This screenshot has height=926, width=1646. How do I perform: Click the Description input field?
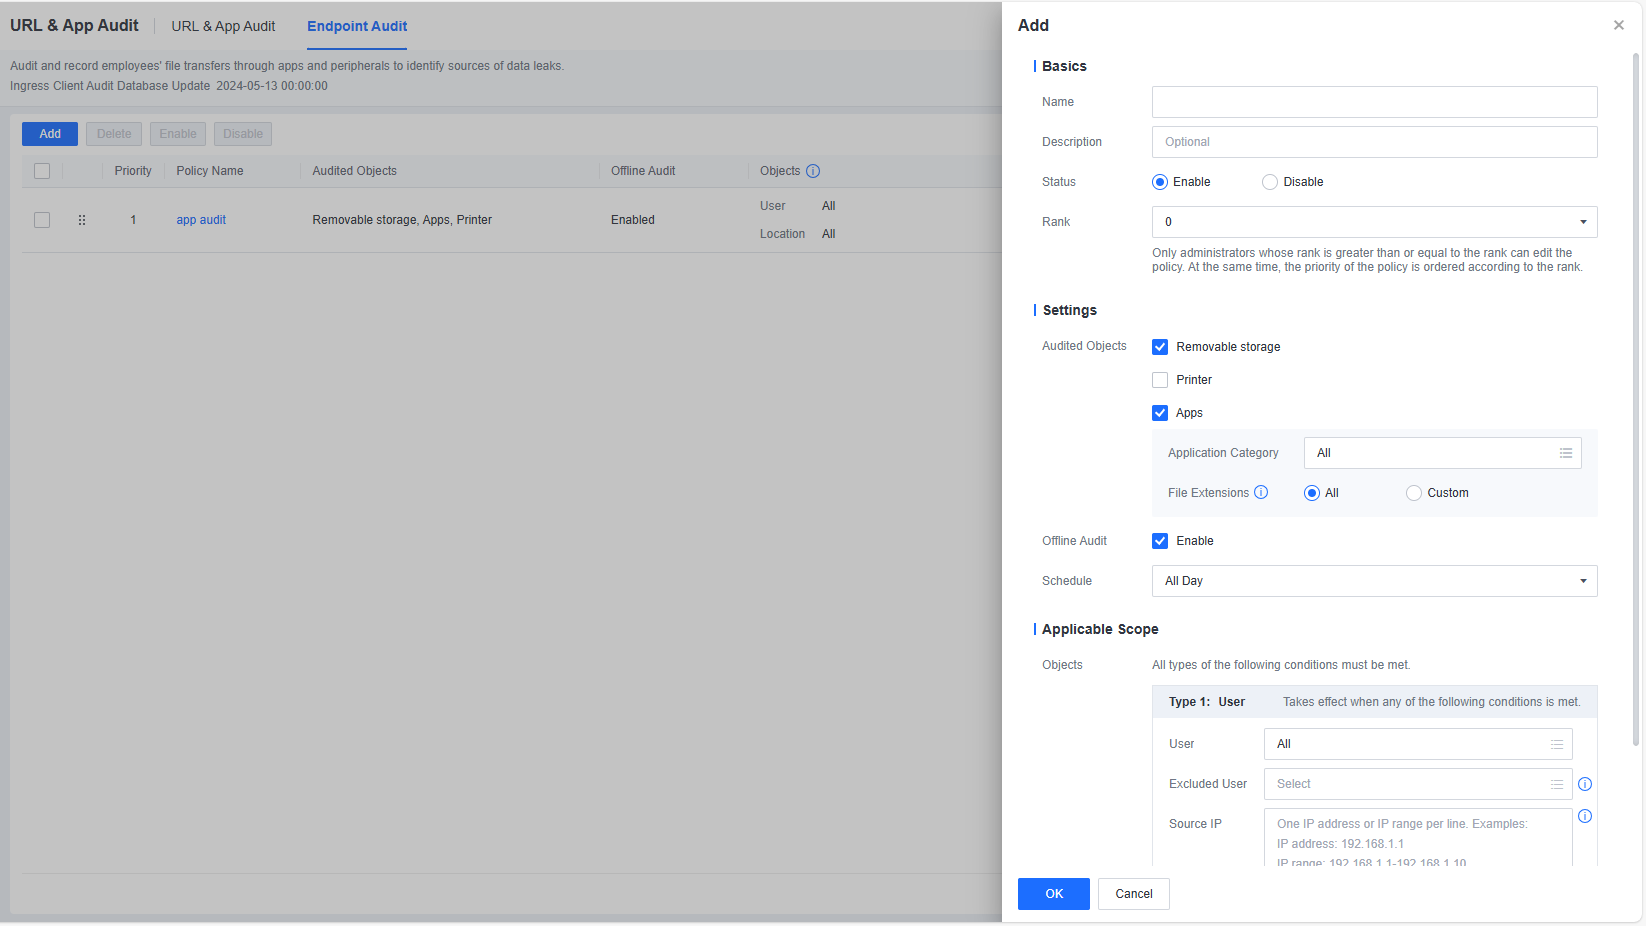coord(1374,142)
